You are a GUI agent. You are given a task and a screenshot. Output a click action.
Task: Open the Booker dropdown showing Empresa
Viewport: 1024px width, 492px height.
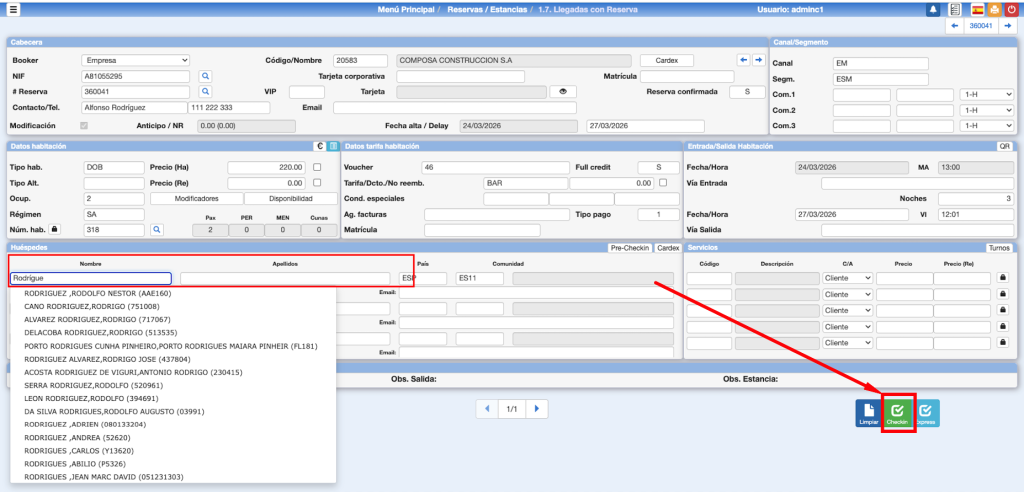tap(134, 60)
